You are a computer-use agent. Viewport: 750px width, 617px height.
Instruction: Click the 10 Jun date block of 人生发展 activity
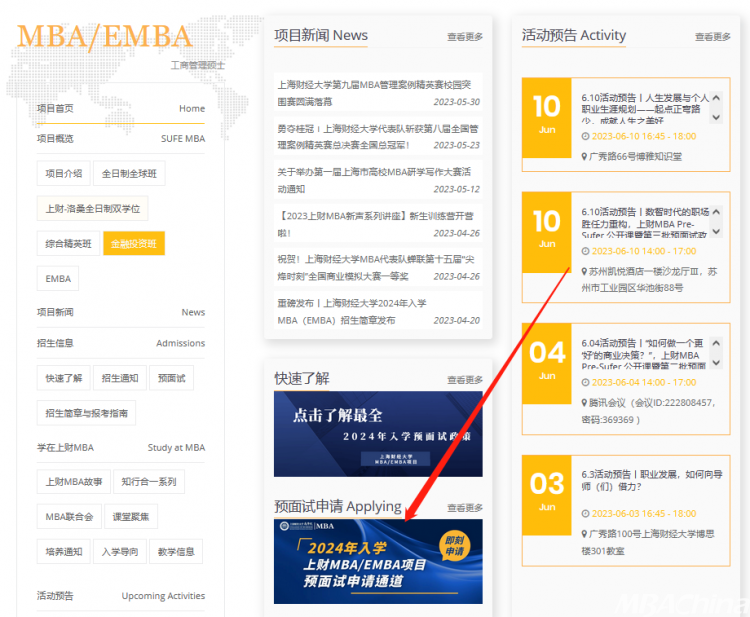pyautogui.click(x=547, y=118)
